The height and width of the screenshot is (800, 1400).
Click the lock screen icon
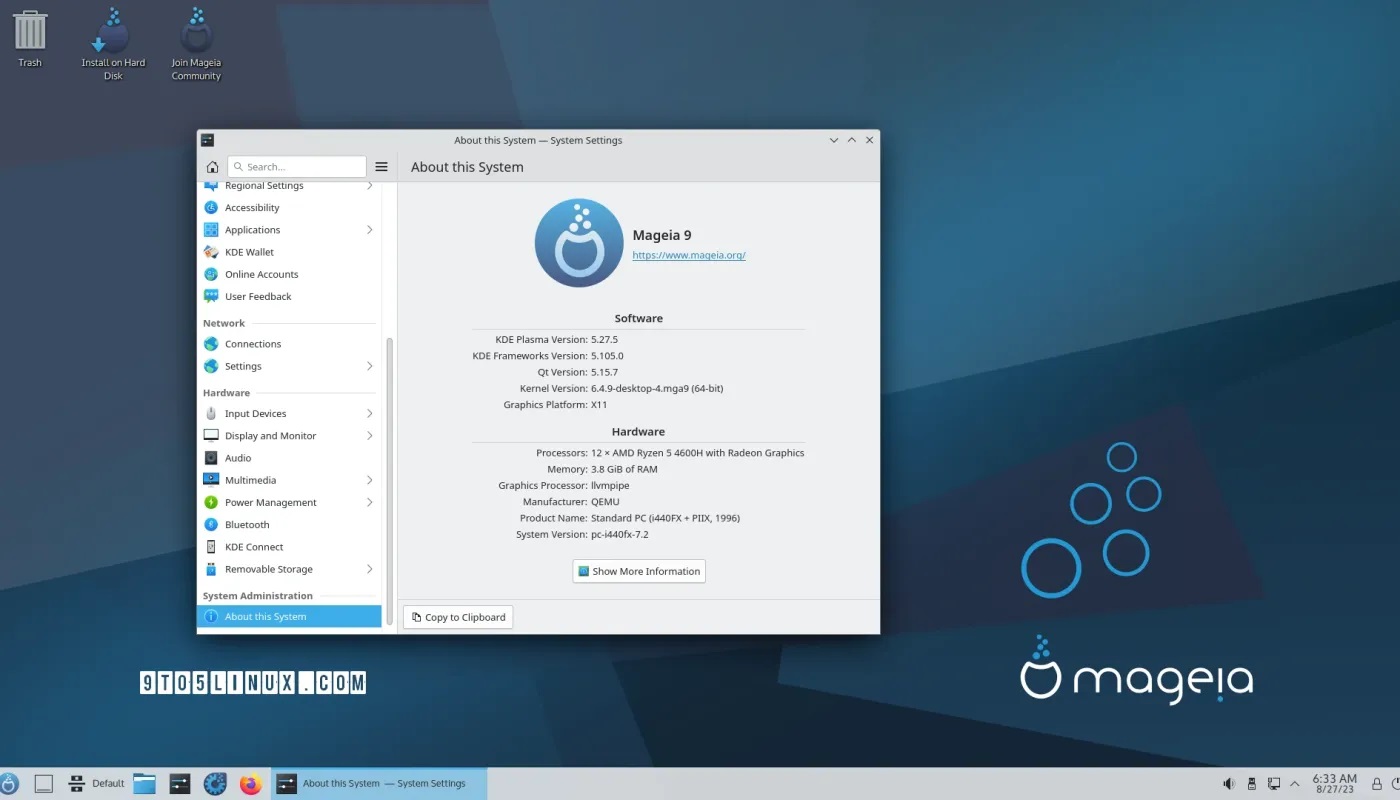1377,784
